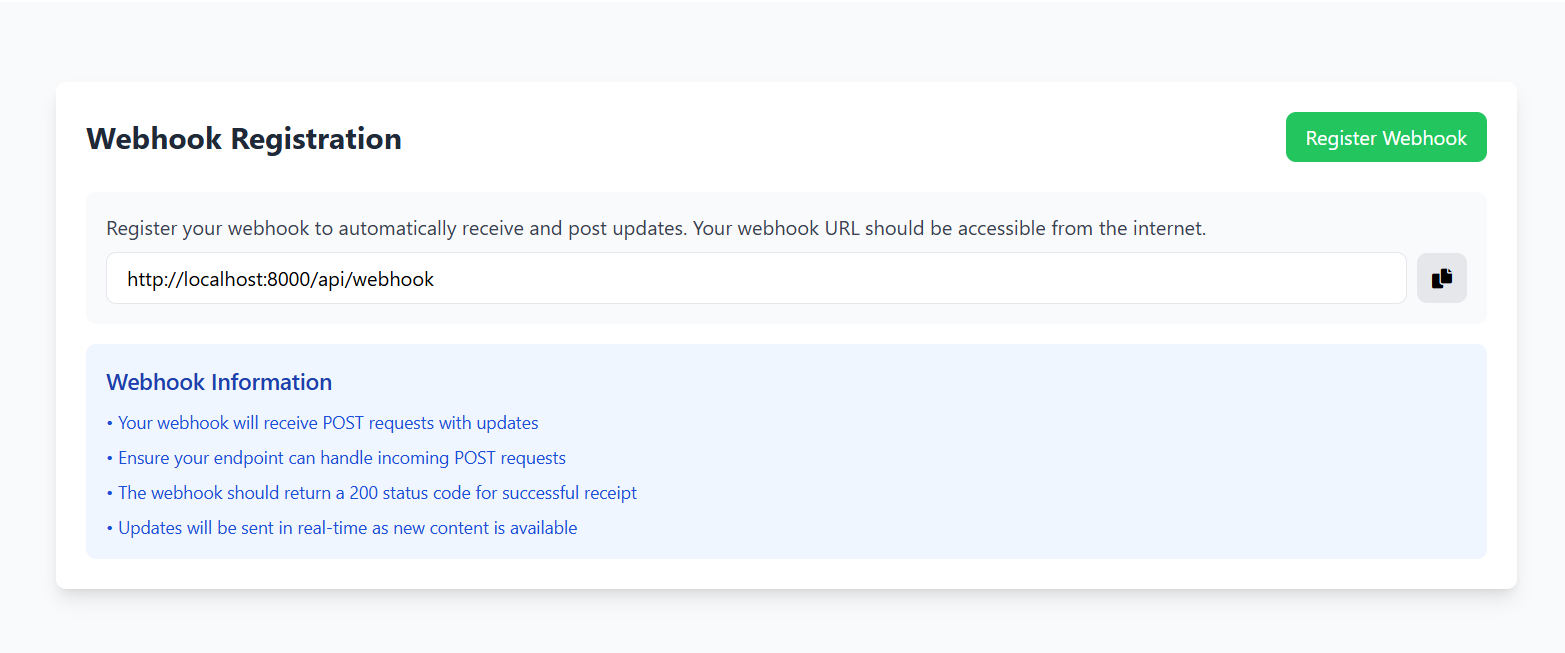This screenshot has height=653, width=1565.
Task: Place cursor on "localhost:8000" in the URL
Action: coord(238,280)
